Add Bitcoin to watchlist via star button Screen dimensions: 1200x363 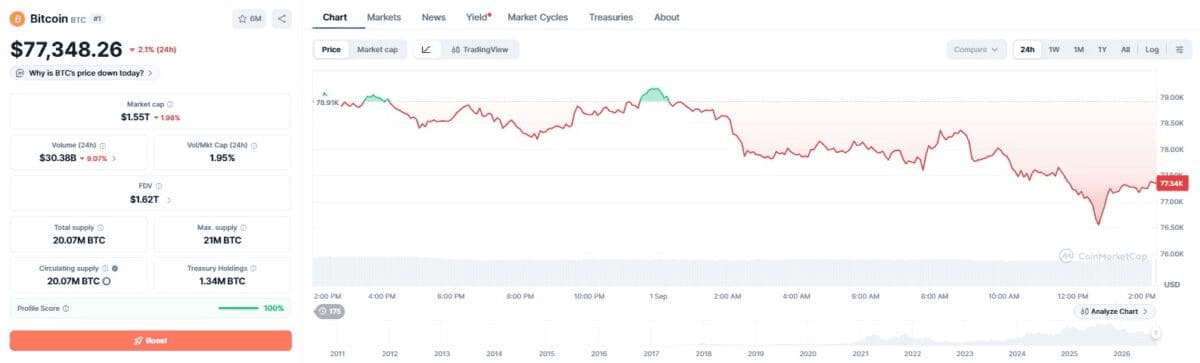coord(249,18)
